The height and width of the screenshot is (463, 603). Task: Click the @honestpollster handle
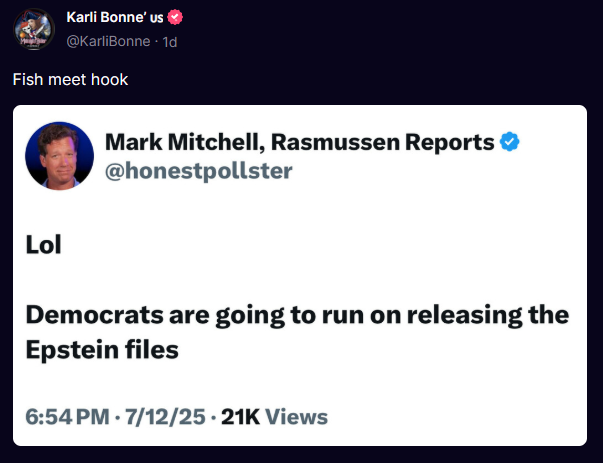pyautogui.click(x=198, y=171)
